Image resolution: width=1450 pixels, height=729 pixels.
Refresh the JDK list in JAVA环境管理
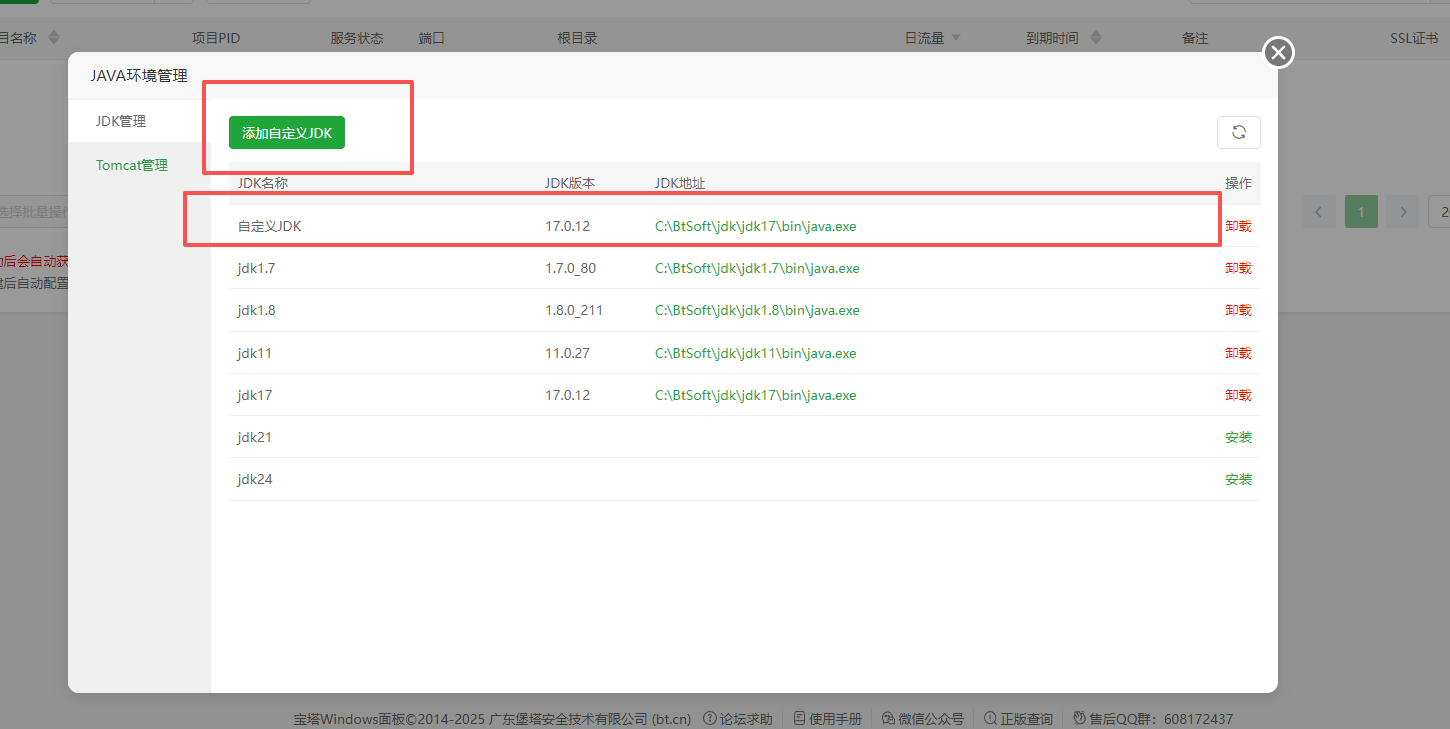pyautogui.click(x=1239, y=132)
